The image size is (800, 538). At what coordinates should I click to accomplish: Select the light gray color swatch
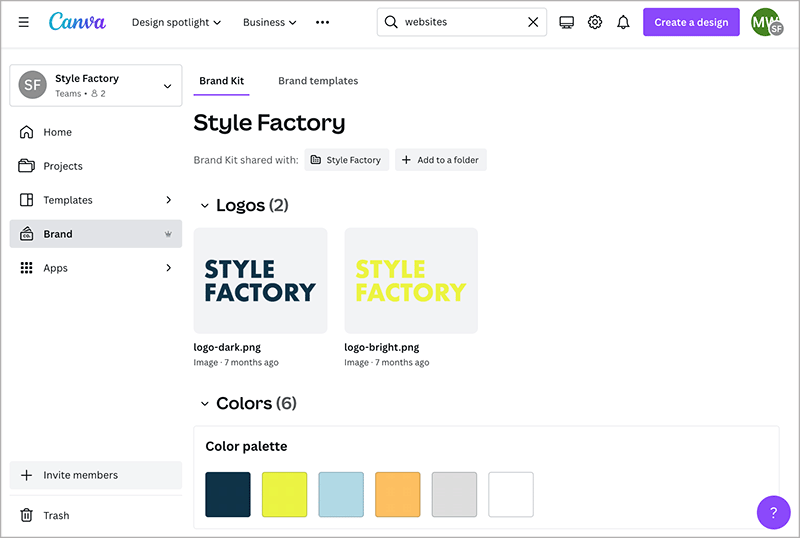(455, 494)
